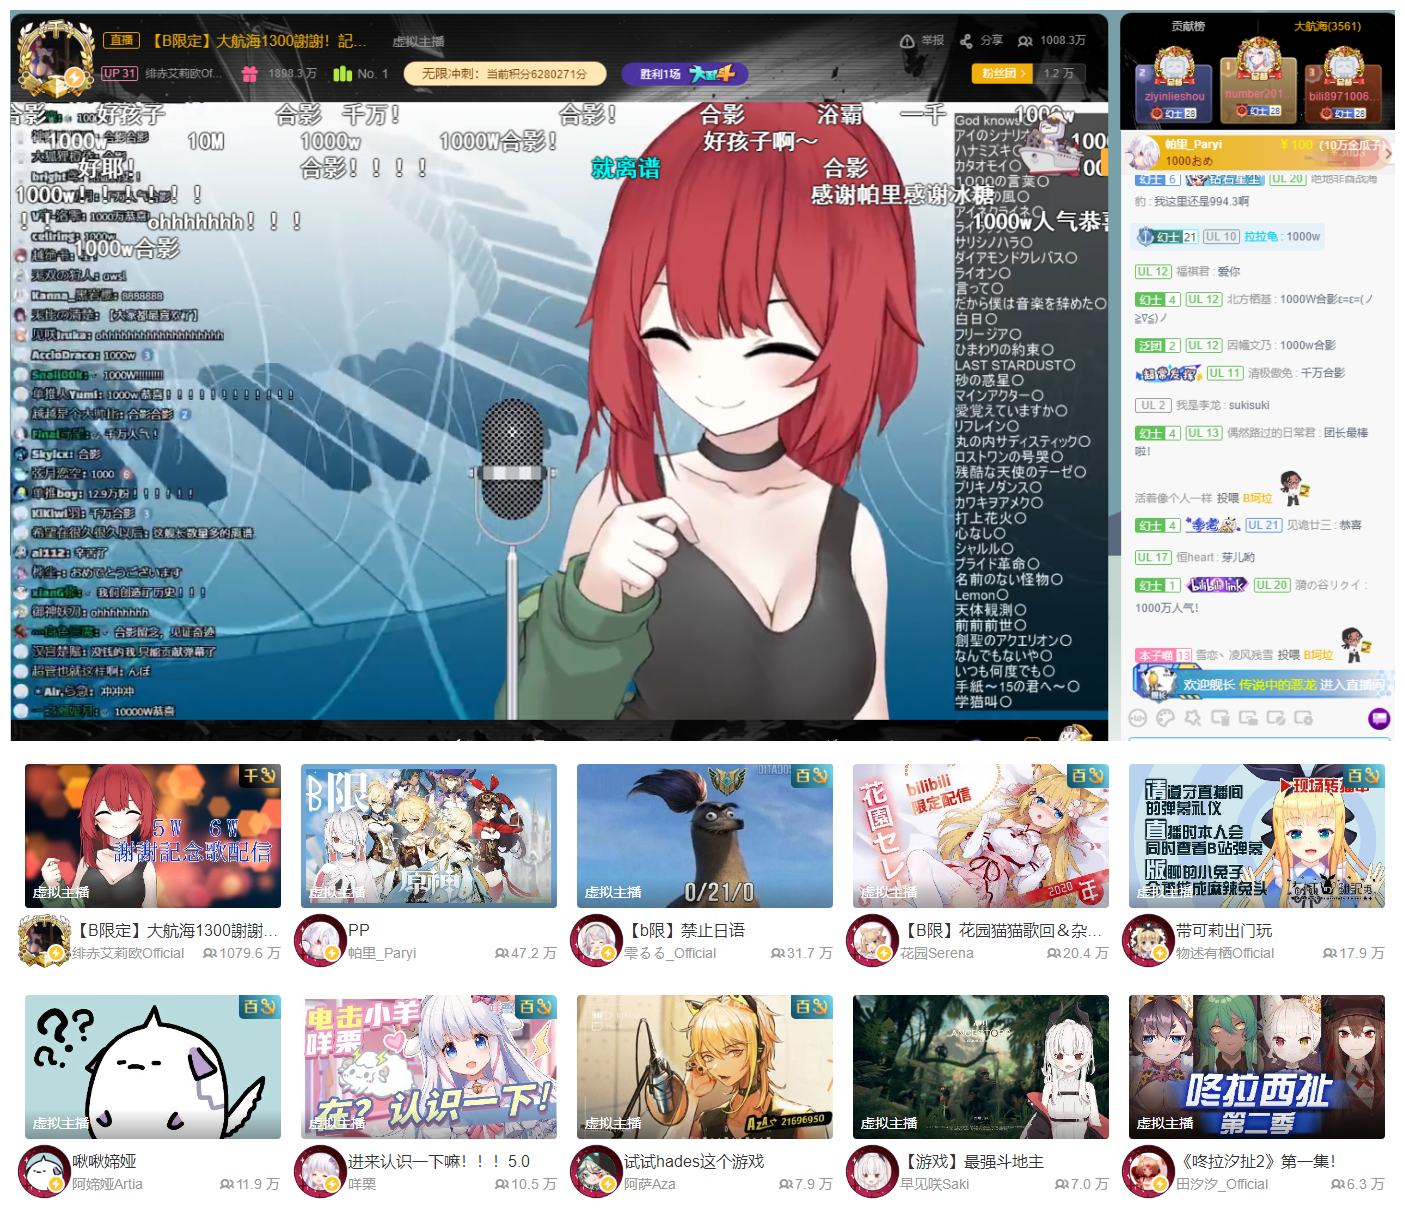Image resolution: width=1405 pixels, height=1209 pixels.
Task: Click the block keywords chat icon
Action: point(1275,717)
